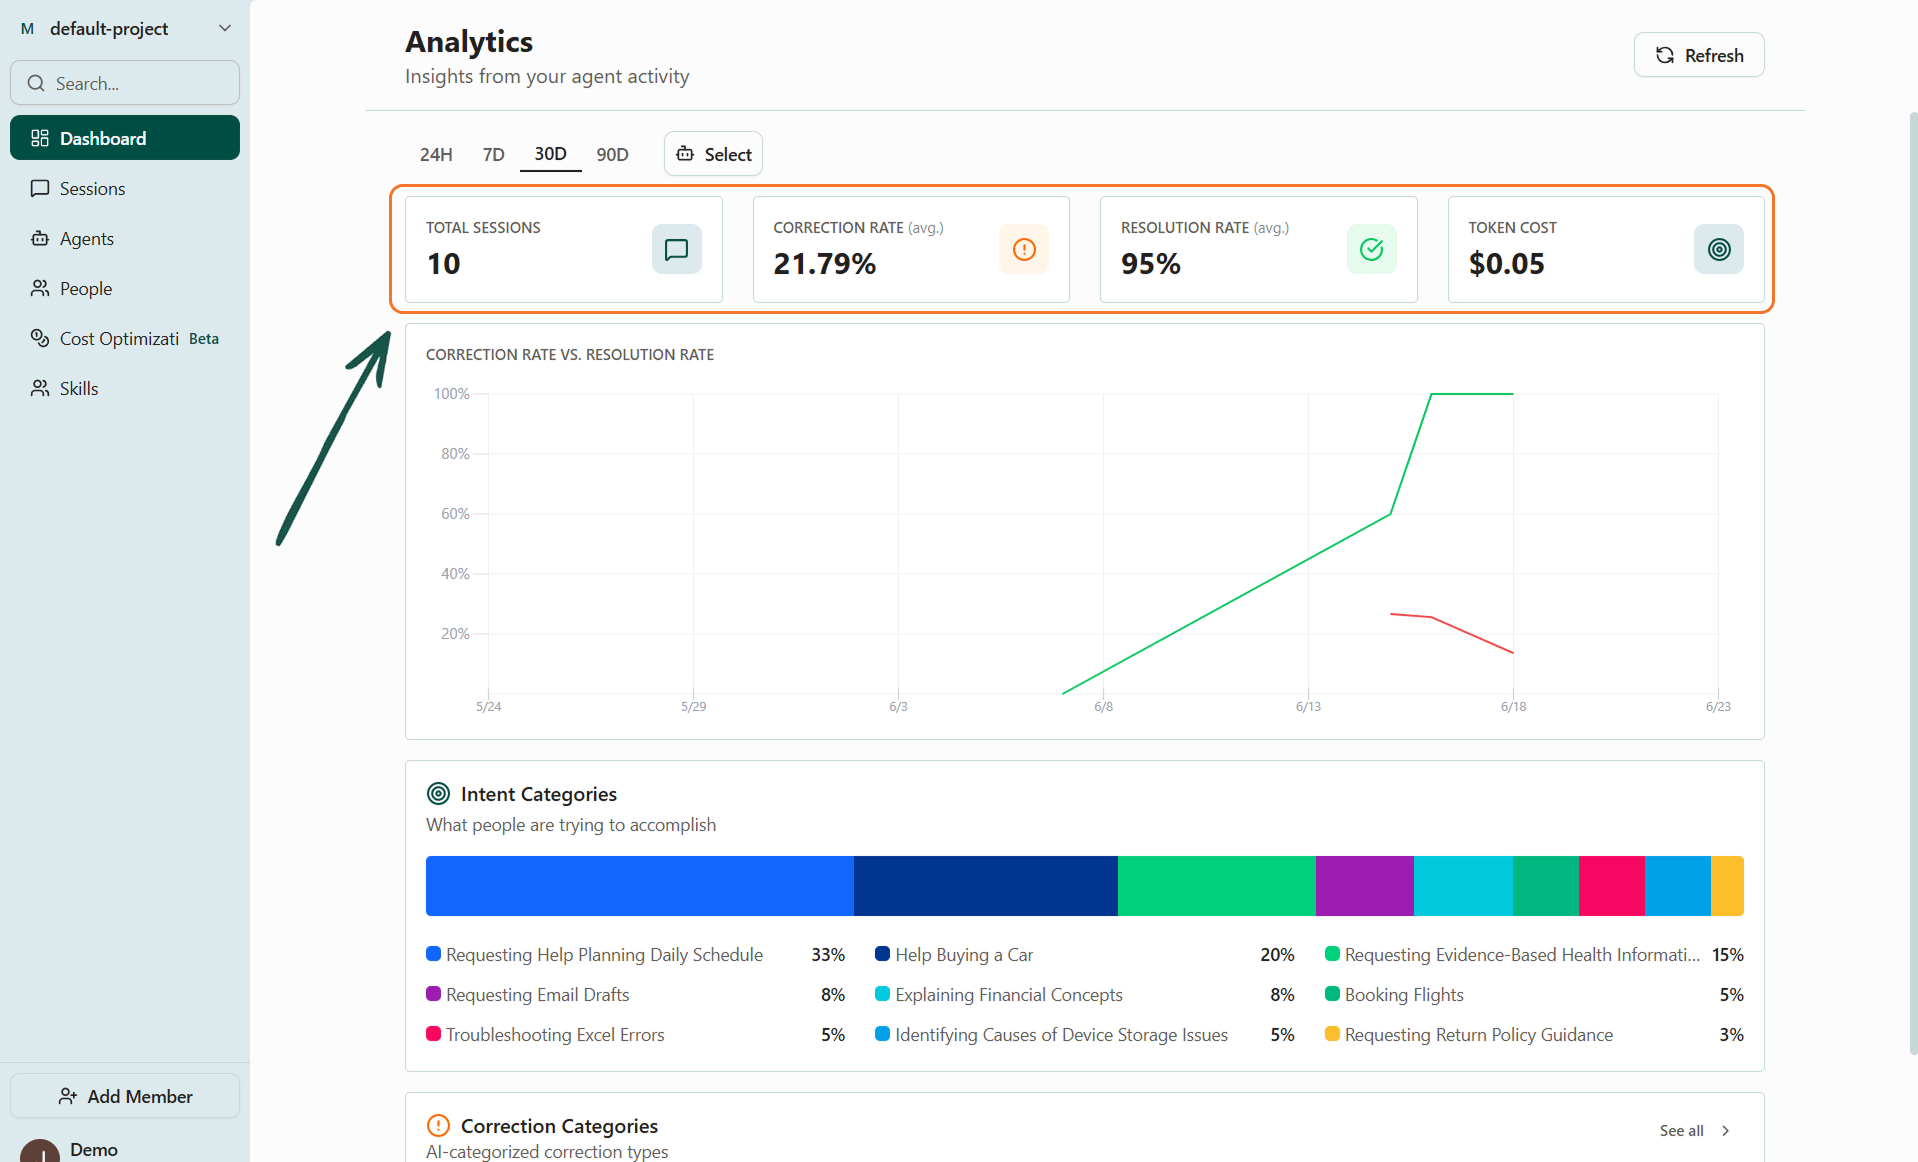Click the Requesting Return Policy Guidance legend
Viewport: 1918px width, 1162px height.
point(1469,1035)
